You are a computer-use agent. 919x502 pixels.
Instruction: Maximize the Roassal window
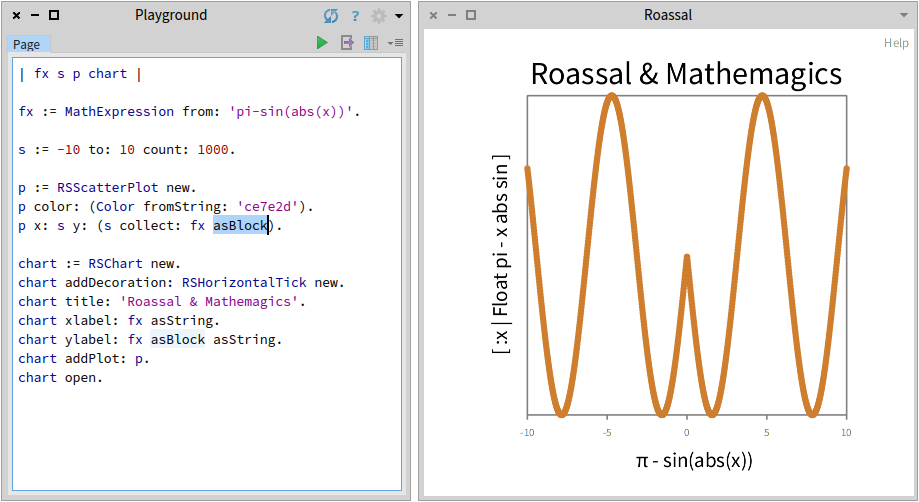471,15
